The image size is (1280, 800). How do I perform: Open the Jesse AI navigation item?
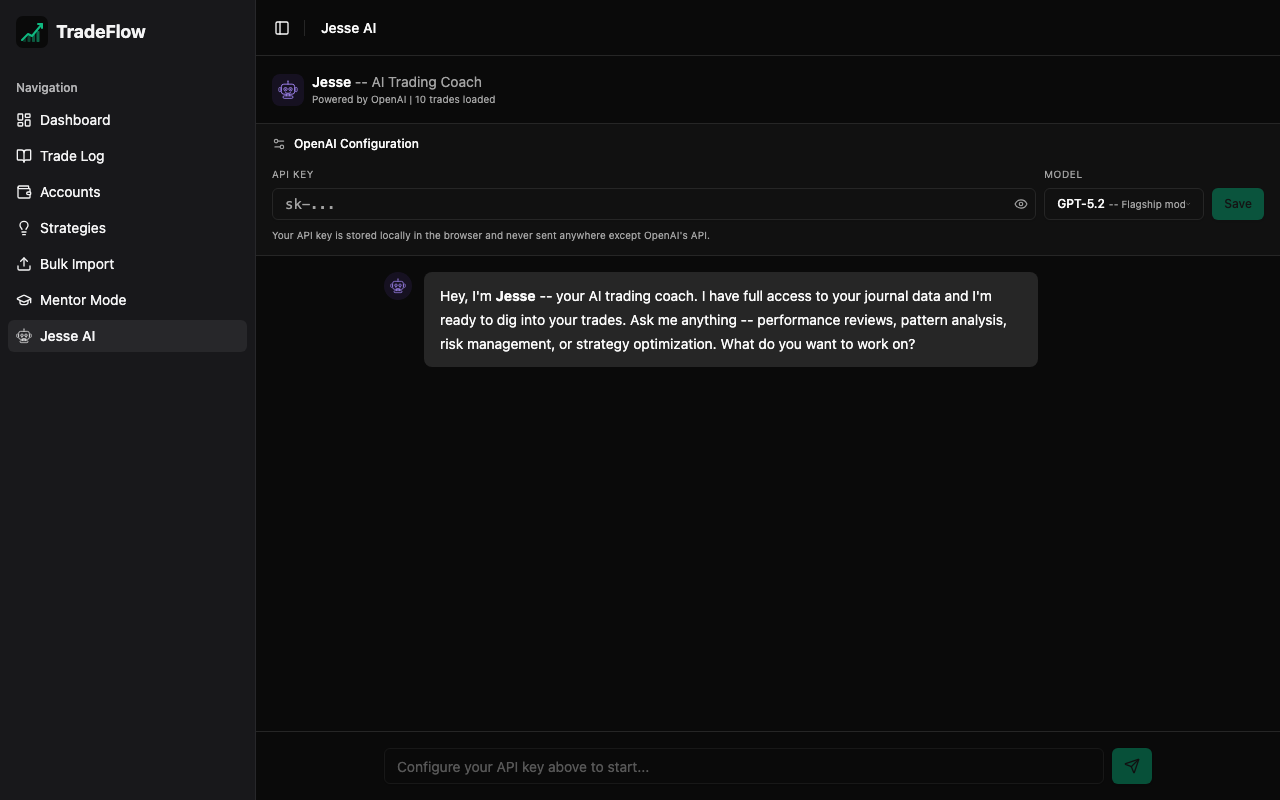point(67,336)
